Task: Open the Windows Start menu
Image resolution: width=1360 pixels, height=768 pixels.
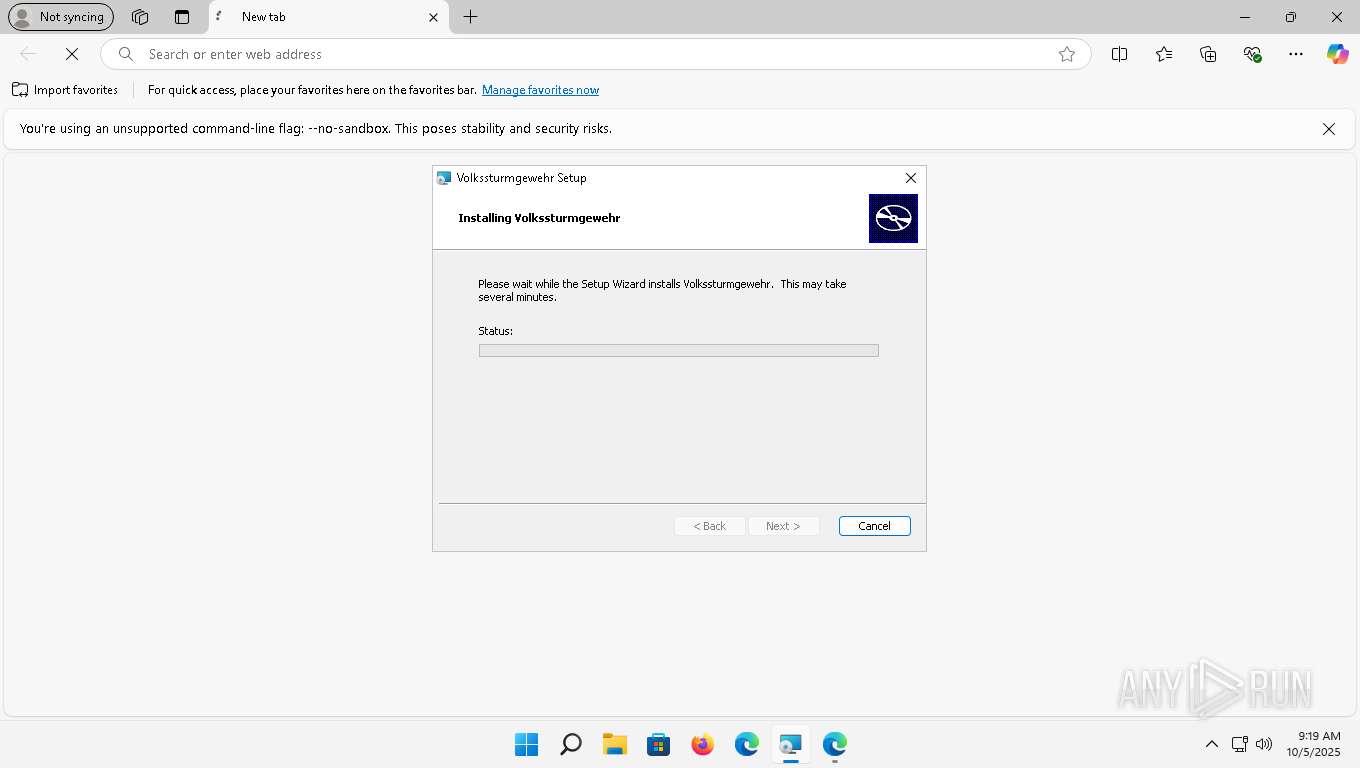Action: click(x=526, y=744)
